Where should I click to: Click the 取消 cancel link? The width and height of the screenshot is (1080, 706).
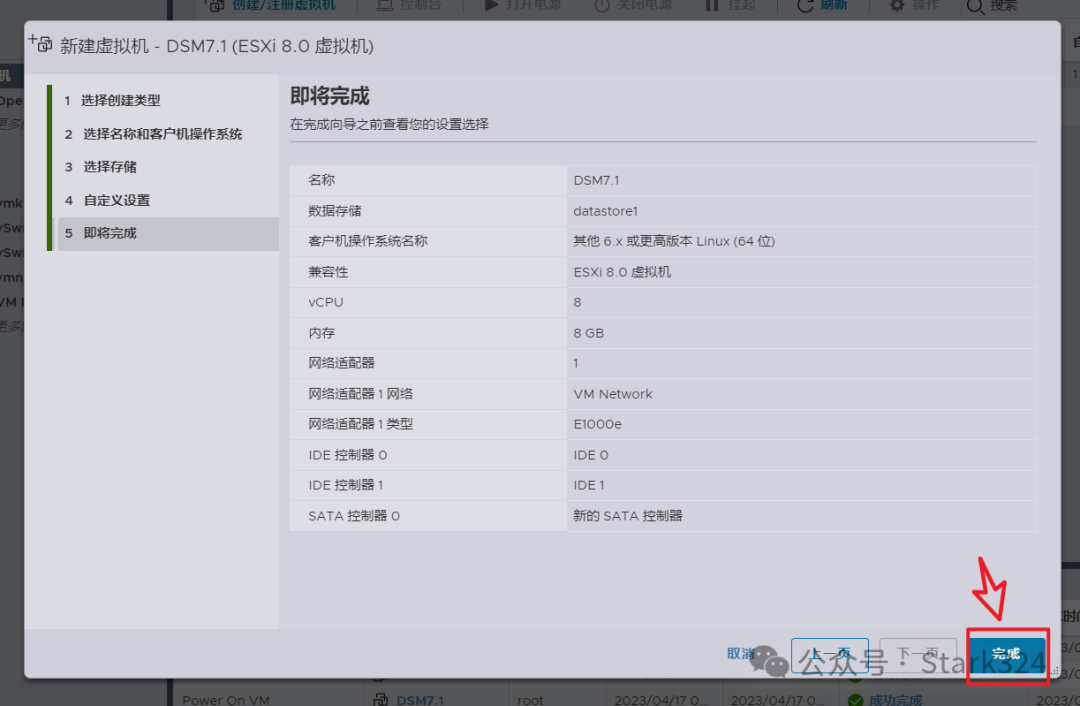coord(741,650)
